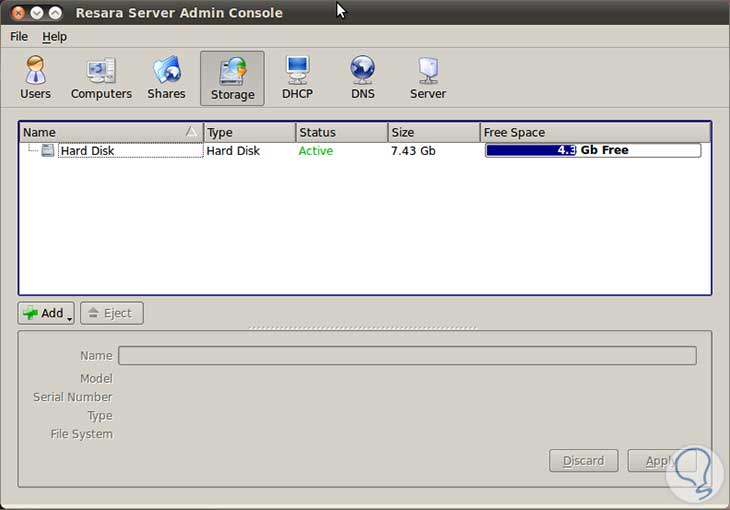
Task: Open the Users section
Action: click(x=35, y=78)
